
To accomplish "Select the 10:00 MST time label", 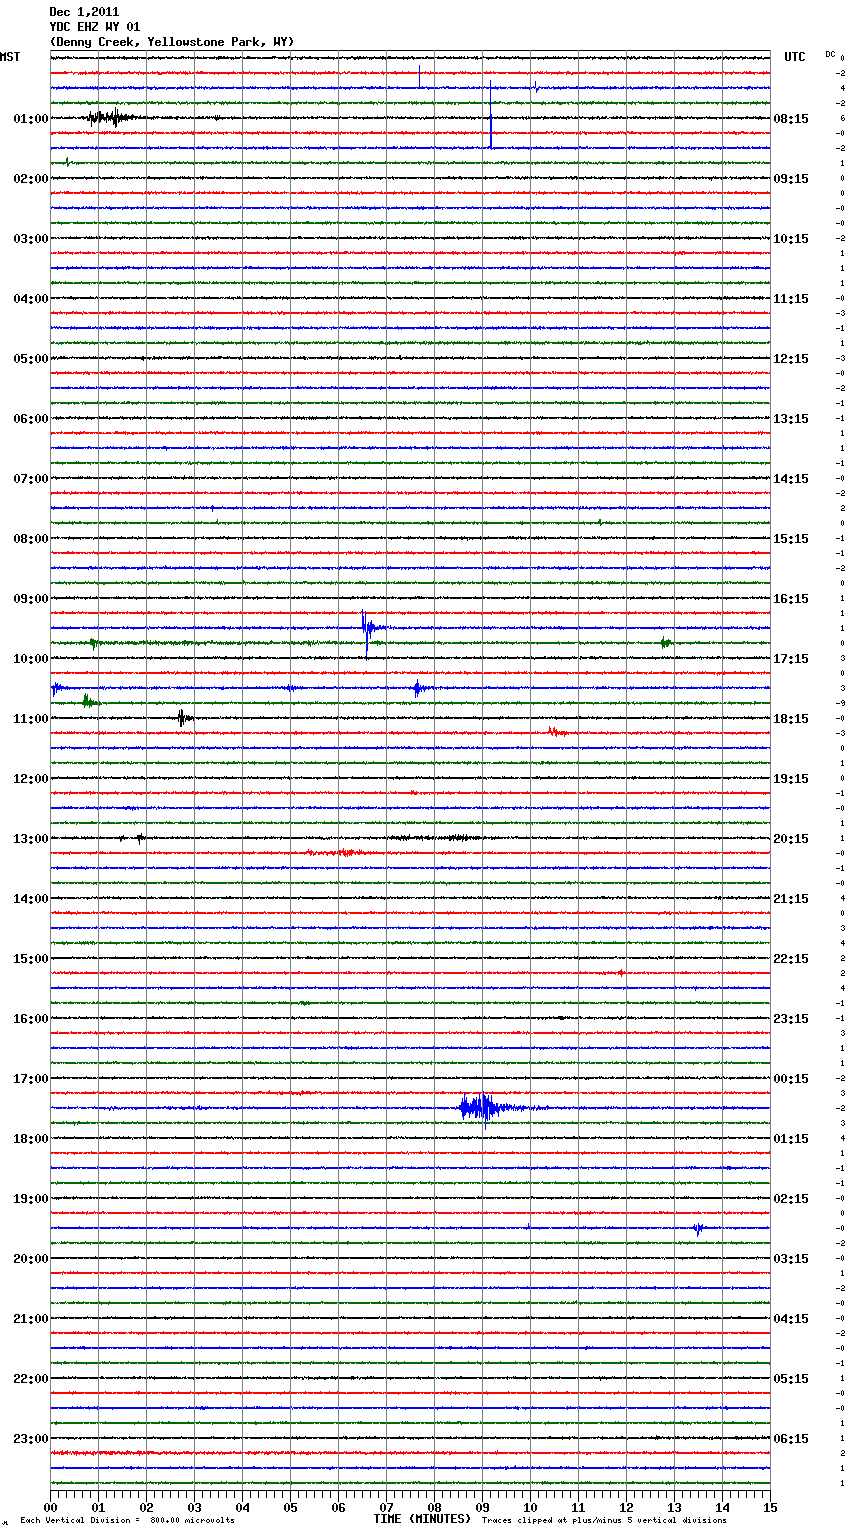I will 31,659.
